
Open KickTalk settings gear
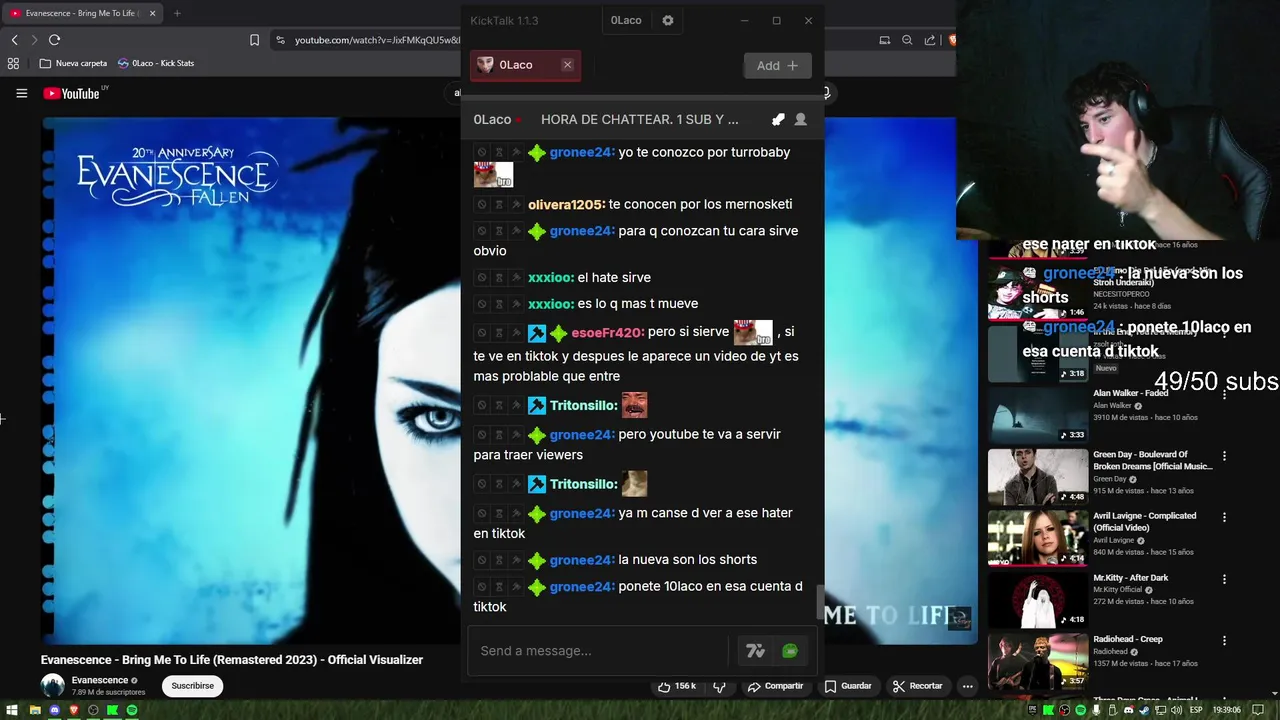click(668, 20)
